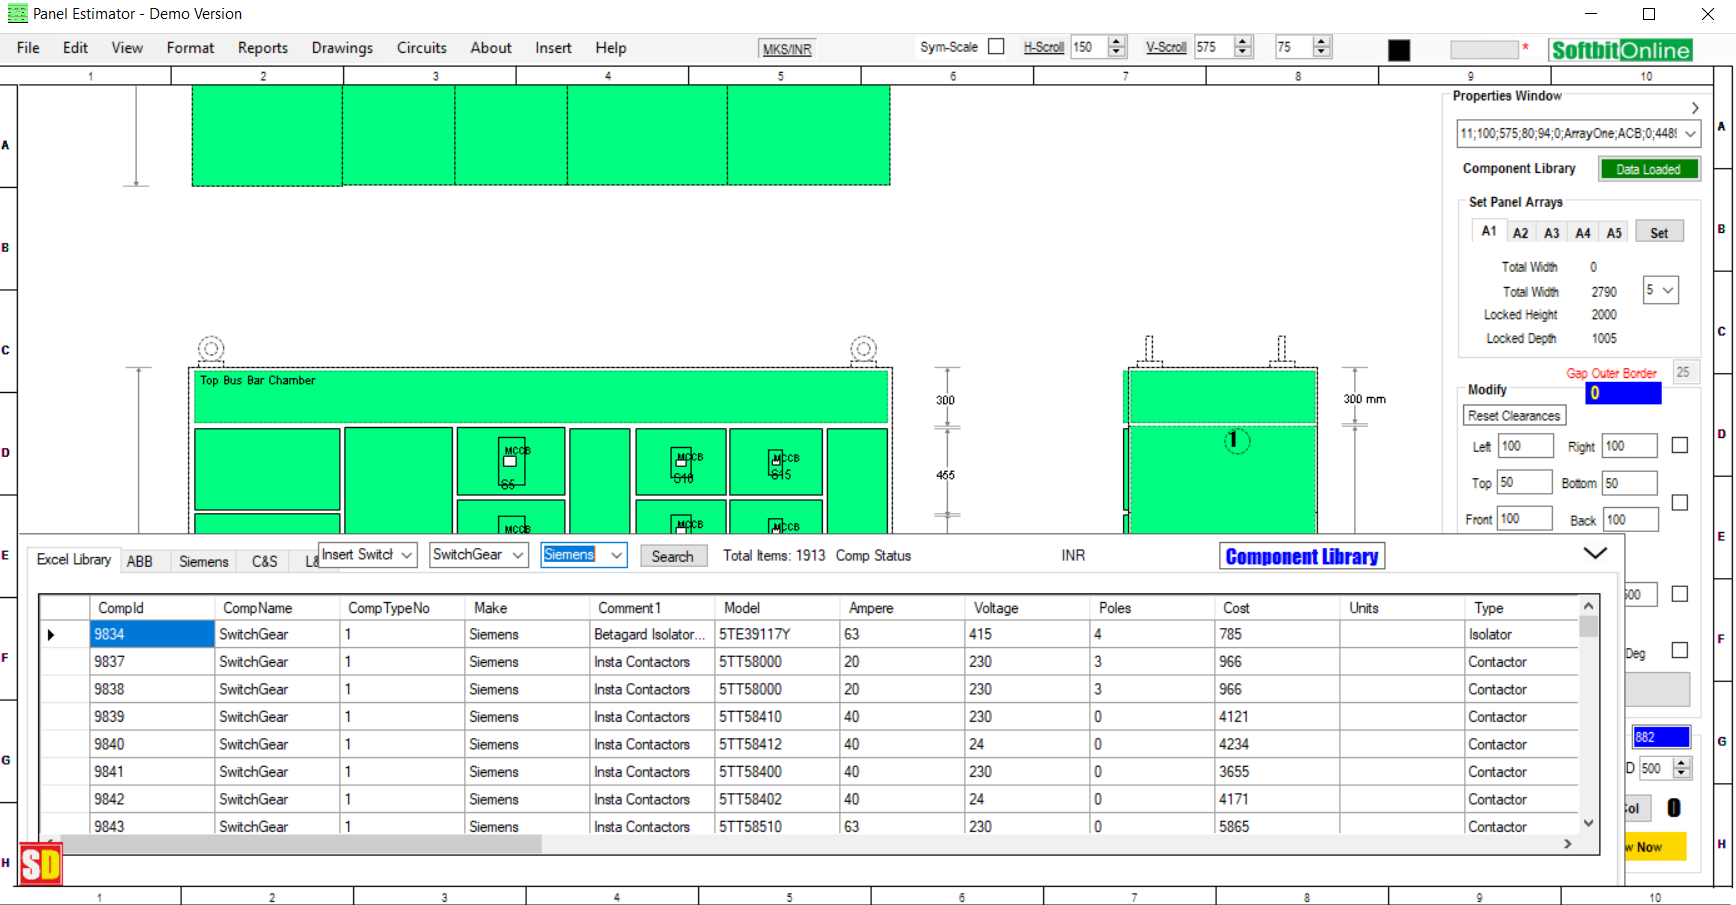Click the grid's horizontal scrollbar right arrow
Image resolution: width=1736 pixels, height=905 pixels.
1567,844
